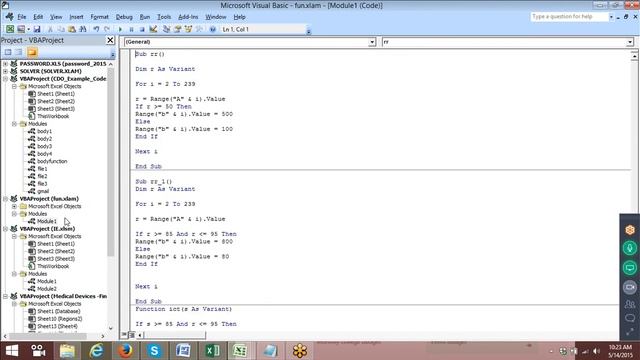Open Skype from the taskbar
640x360 pixels.
[x=154, y=351]
